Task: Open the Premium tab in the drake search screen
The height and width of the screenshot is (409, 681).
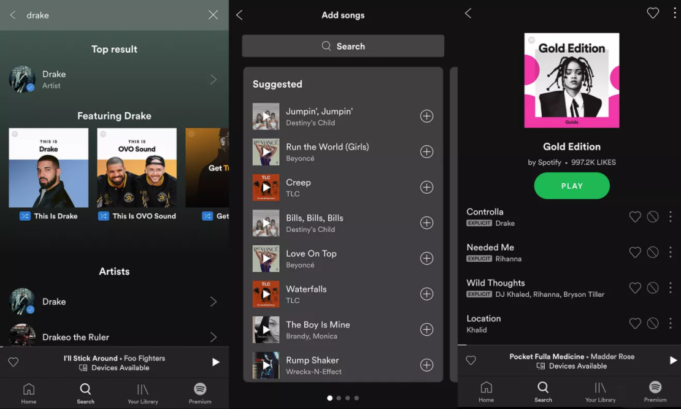Action: pyautogui.click(x=200, y=393)
